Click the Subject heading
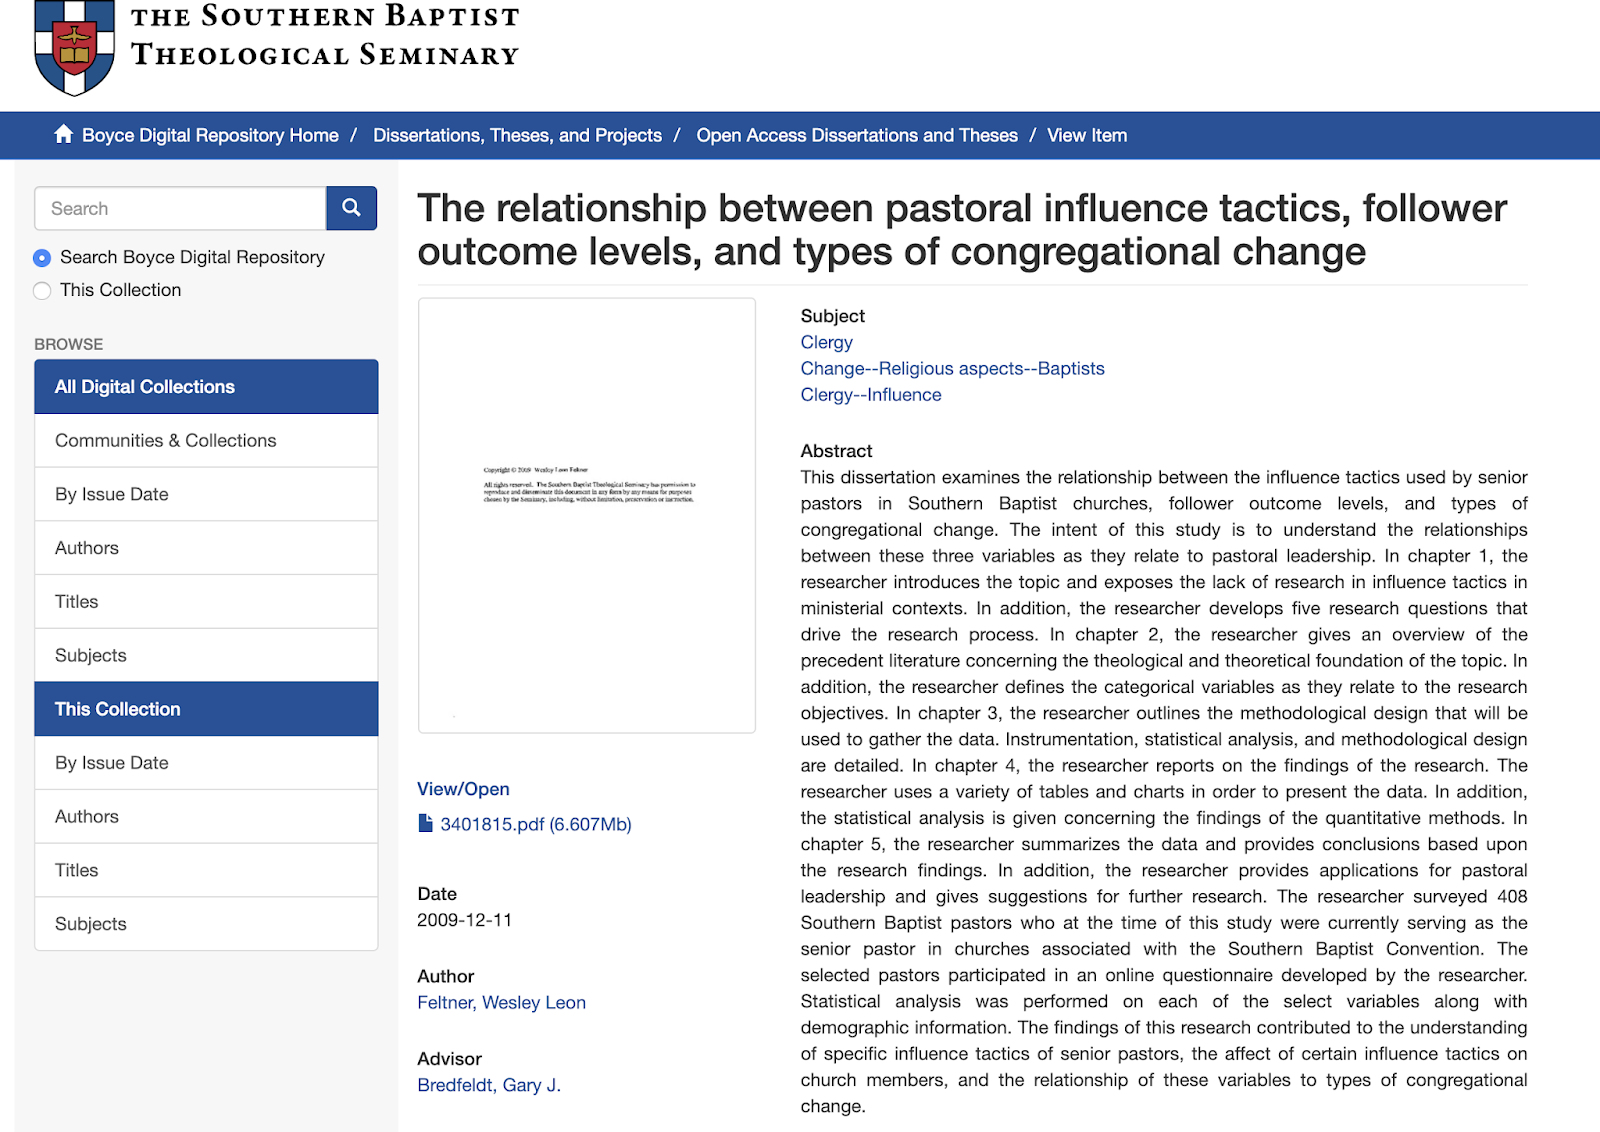This screenshot has height=1132, width=1600. pyautogui.click(x=833, y=316)
